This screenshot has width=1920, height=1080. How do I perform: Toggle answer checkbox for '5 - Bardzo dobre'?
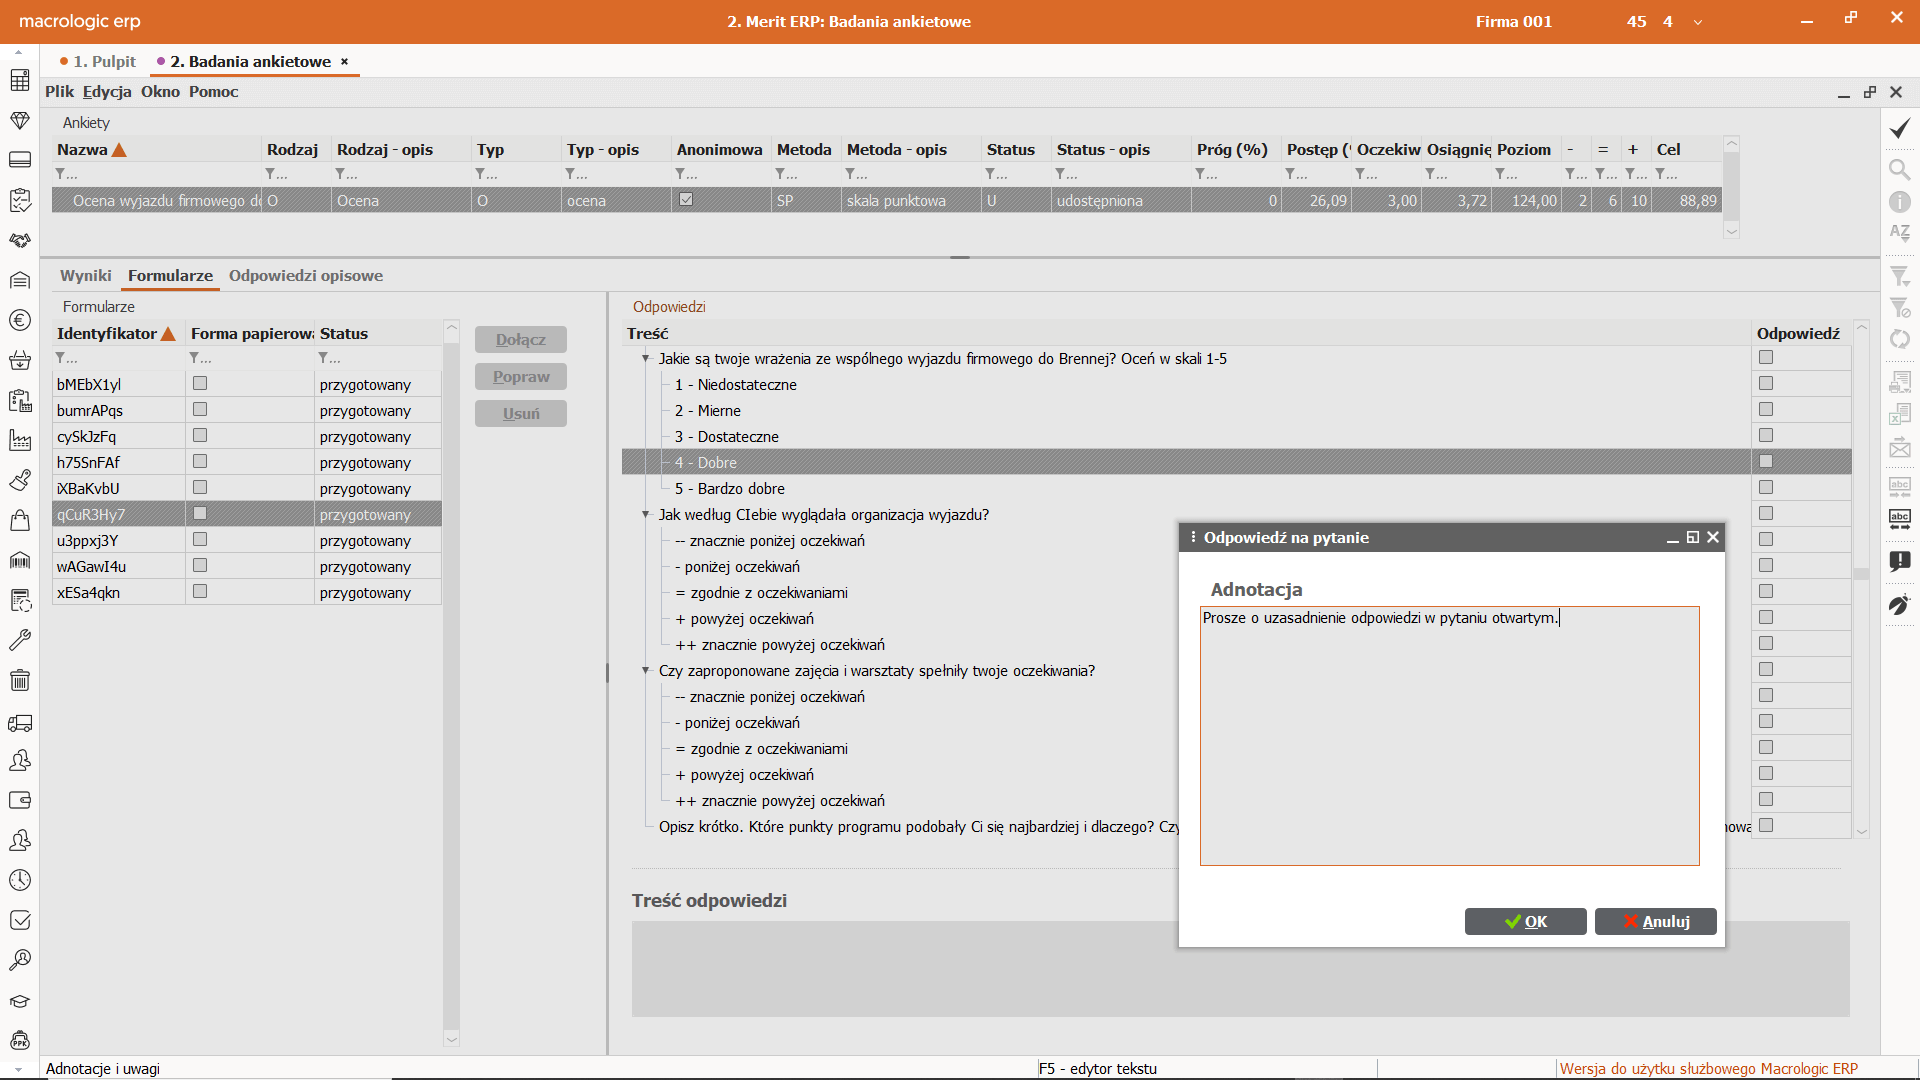pyautogui.click(x=1766, y=487)
